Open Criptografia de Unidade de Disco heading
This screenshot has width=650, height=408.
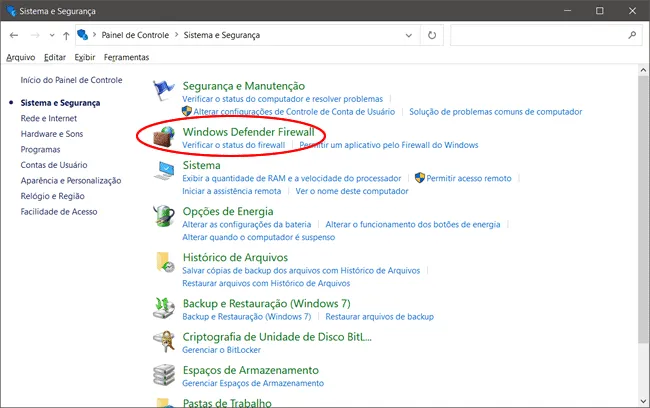(277, 337)
